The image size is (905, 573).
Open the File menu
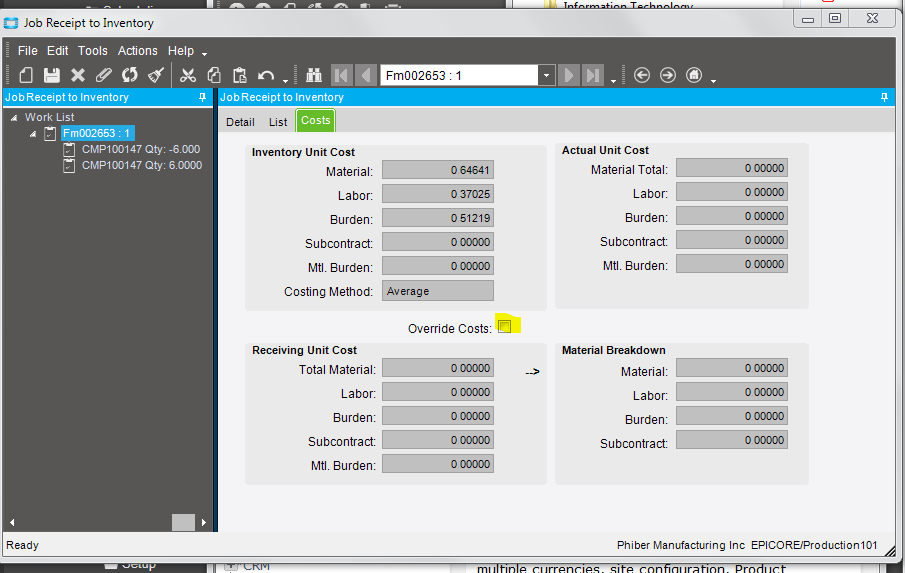[x=28, y=51]
